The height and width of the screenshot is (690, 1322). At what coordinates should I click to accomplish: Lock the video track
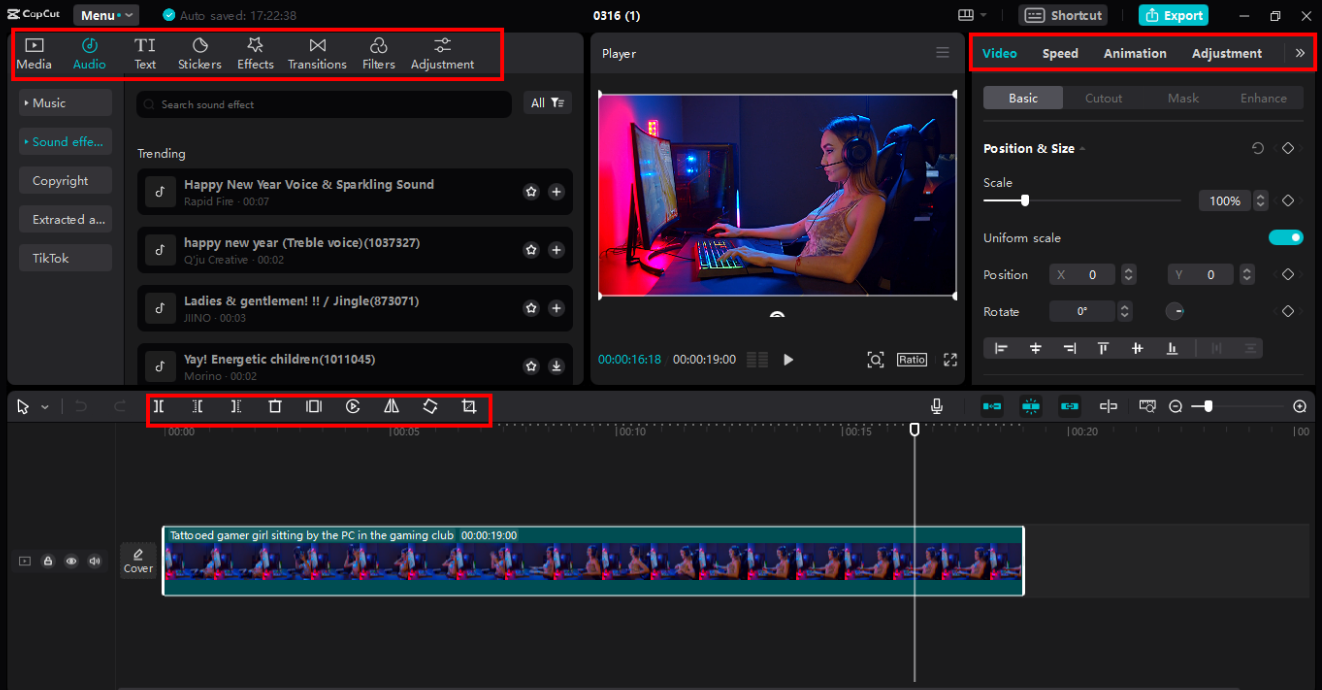coord(48,561)
